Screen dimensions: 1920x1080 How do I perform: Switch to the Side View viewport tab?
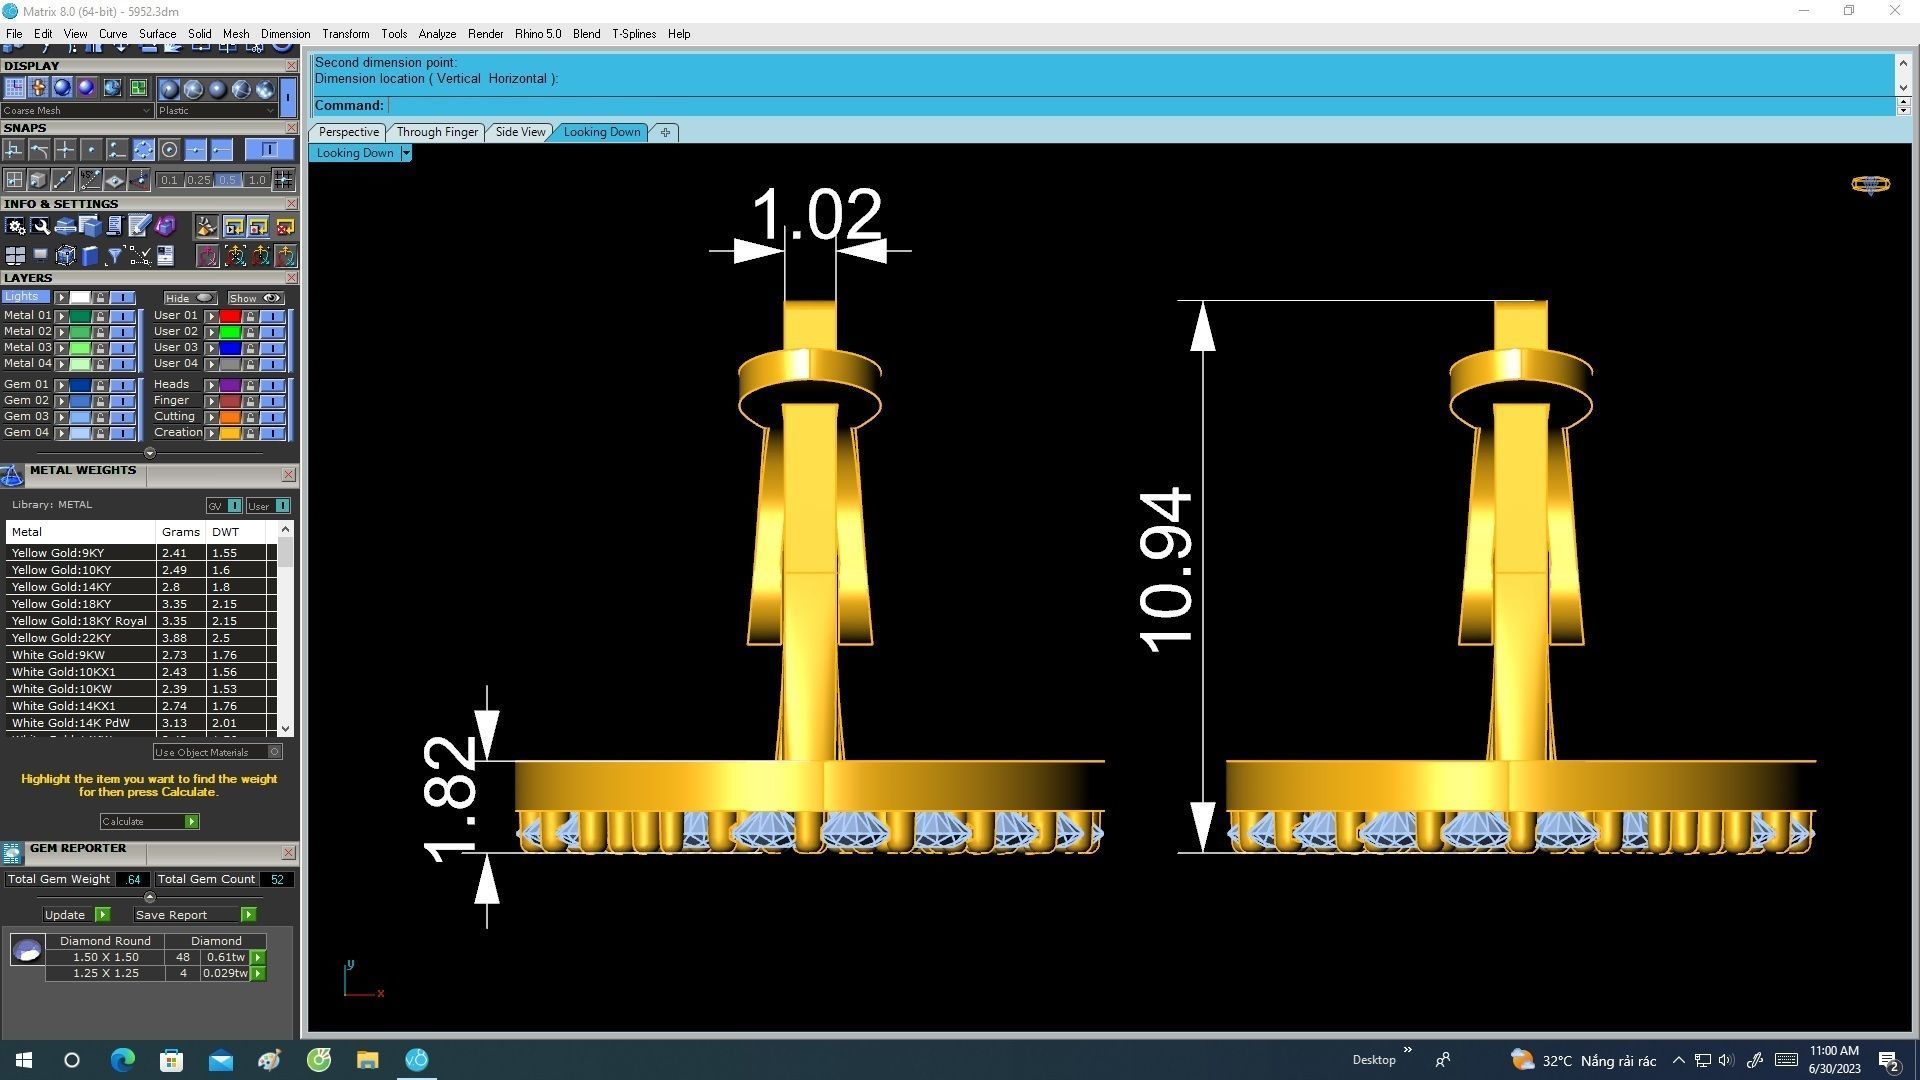[x=520, y=132]
